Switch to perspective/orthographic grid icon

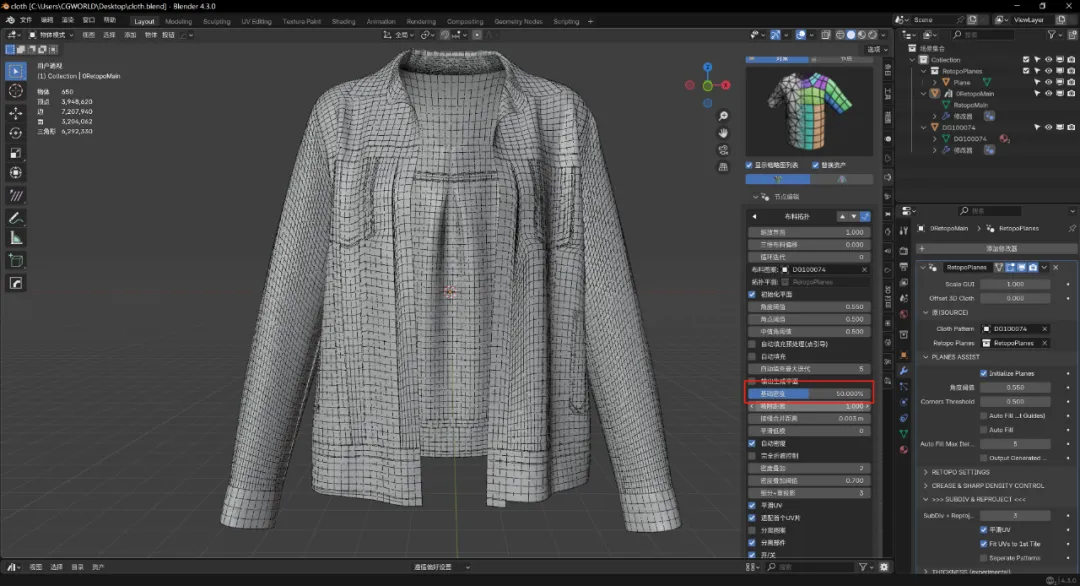(x=723, y=167)
